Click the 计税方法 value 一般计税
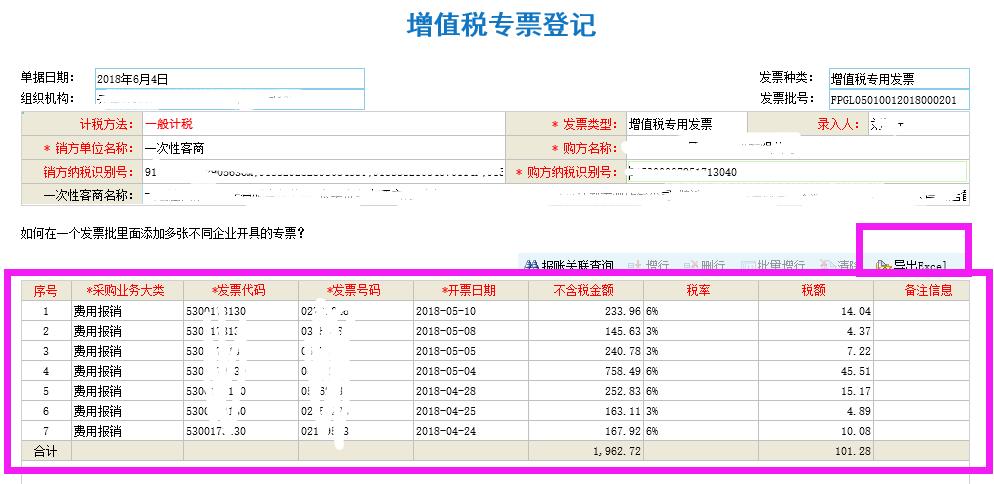The width and height of the screenshot is (994, 484). (x=320, y=125)
